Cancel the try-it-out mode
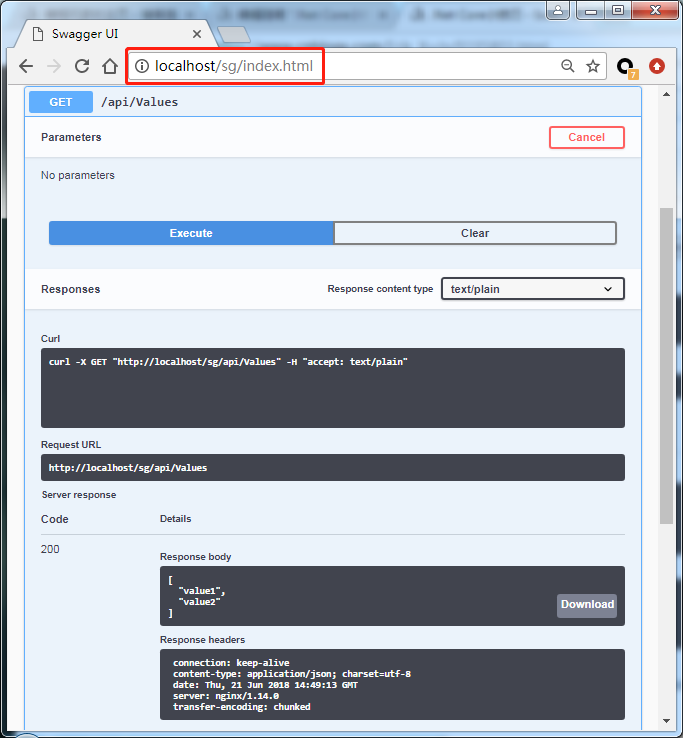683x738 pixels. click(587, 137)
